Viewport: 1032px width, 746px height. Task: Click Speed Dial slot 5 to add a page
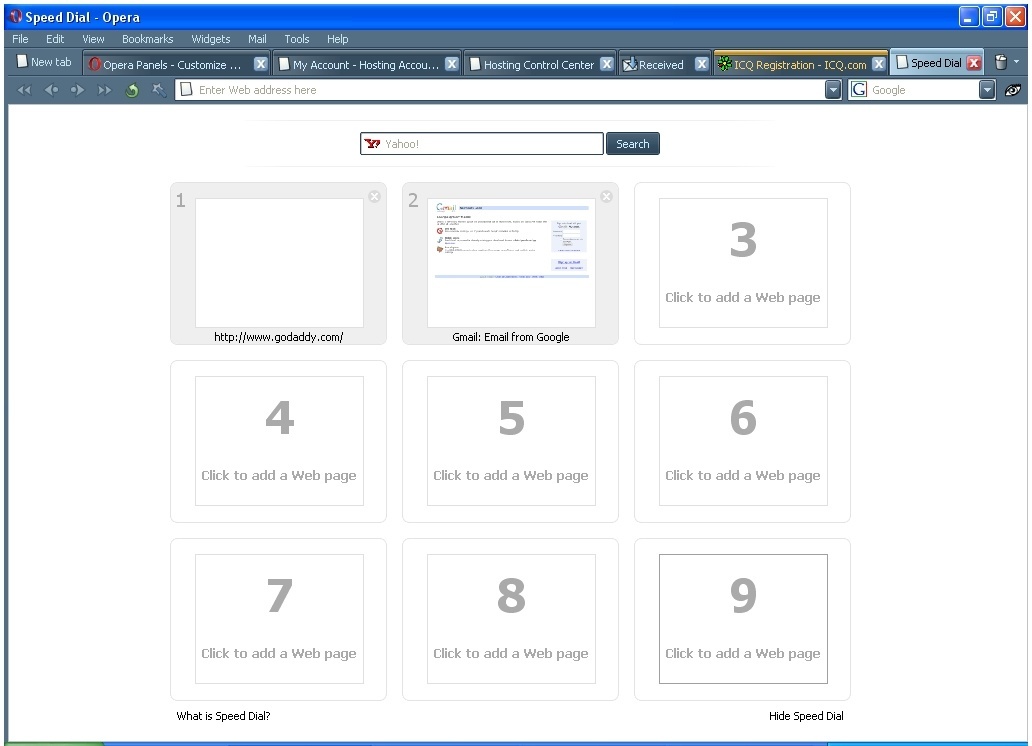click(510, 440)
